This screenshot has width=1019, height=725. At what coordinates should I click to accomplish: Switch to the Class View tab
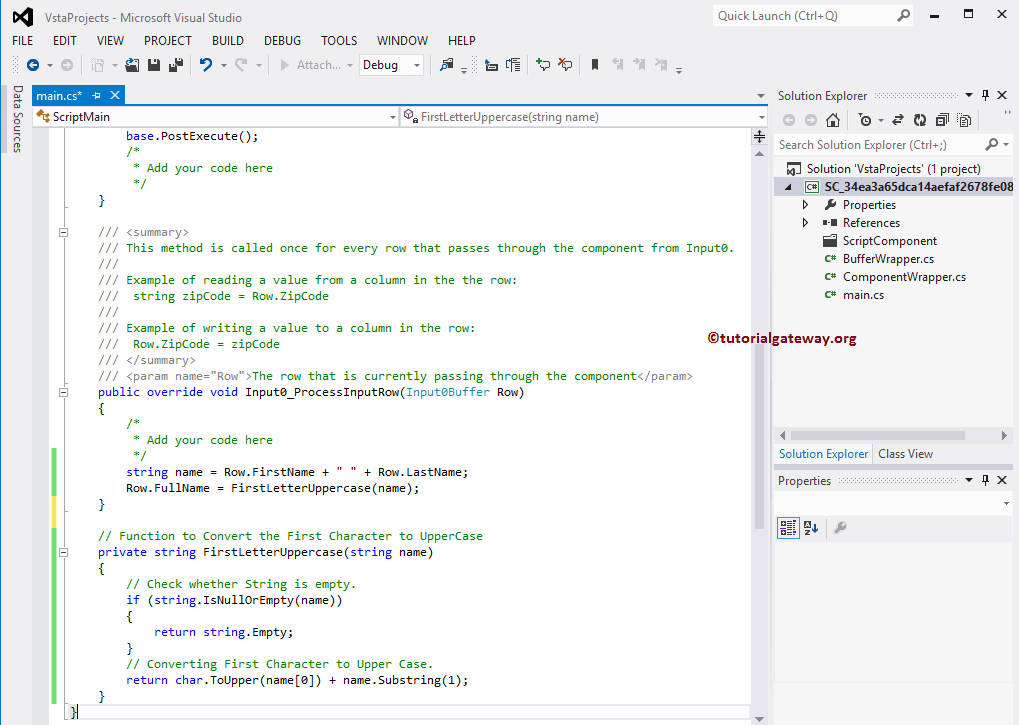coord(904,453)
